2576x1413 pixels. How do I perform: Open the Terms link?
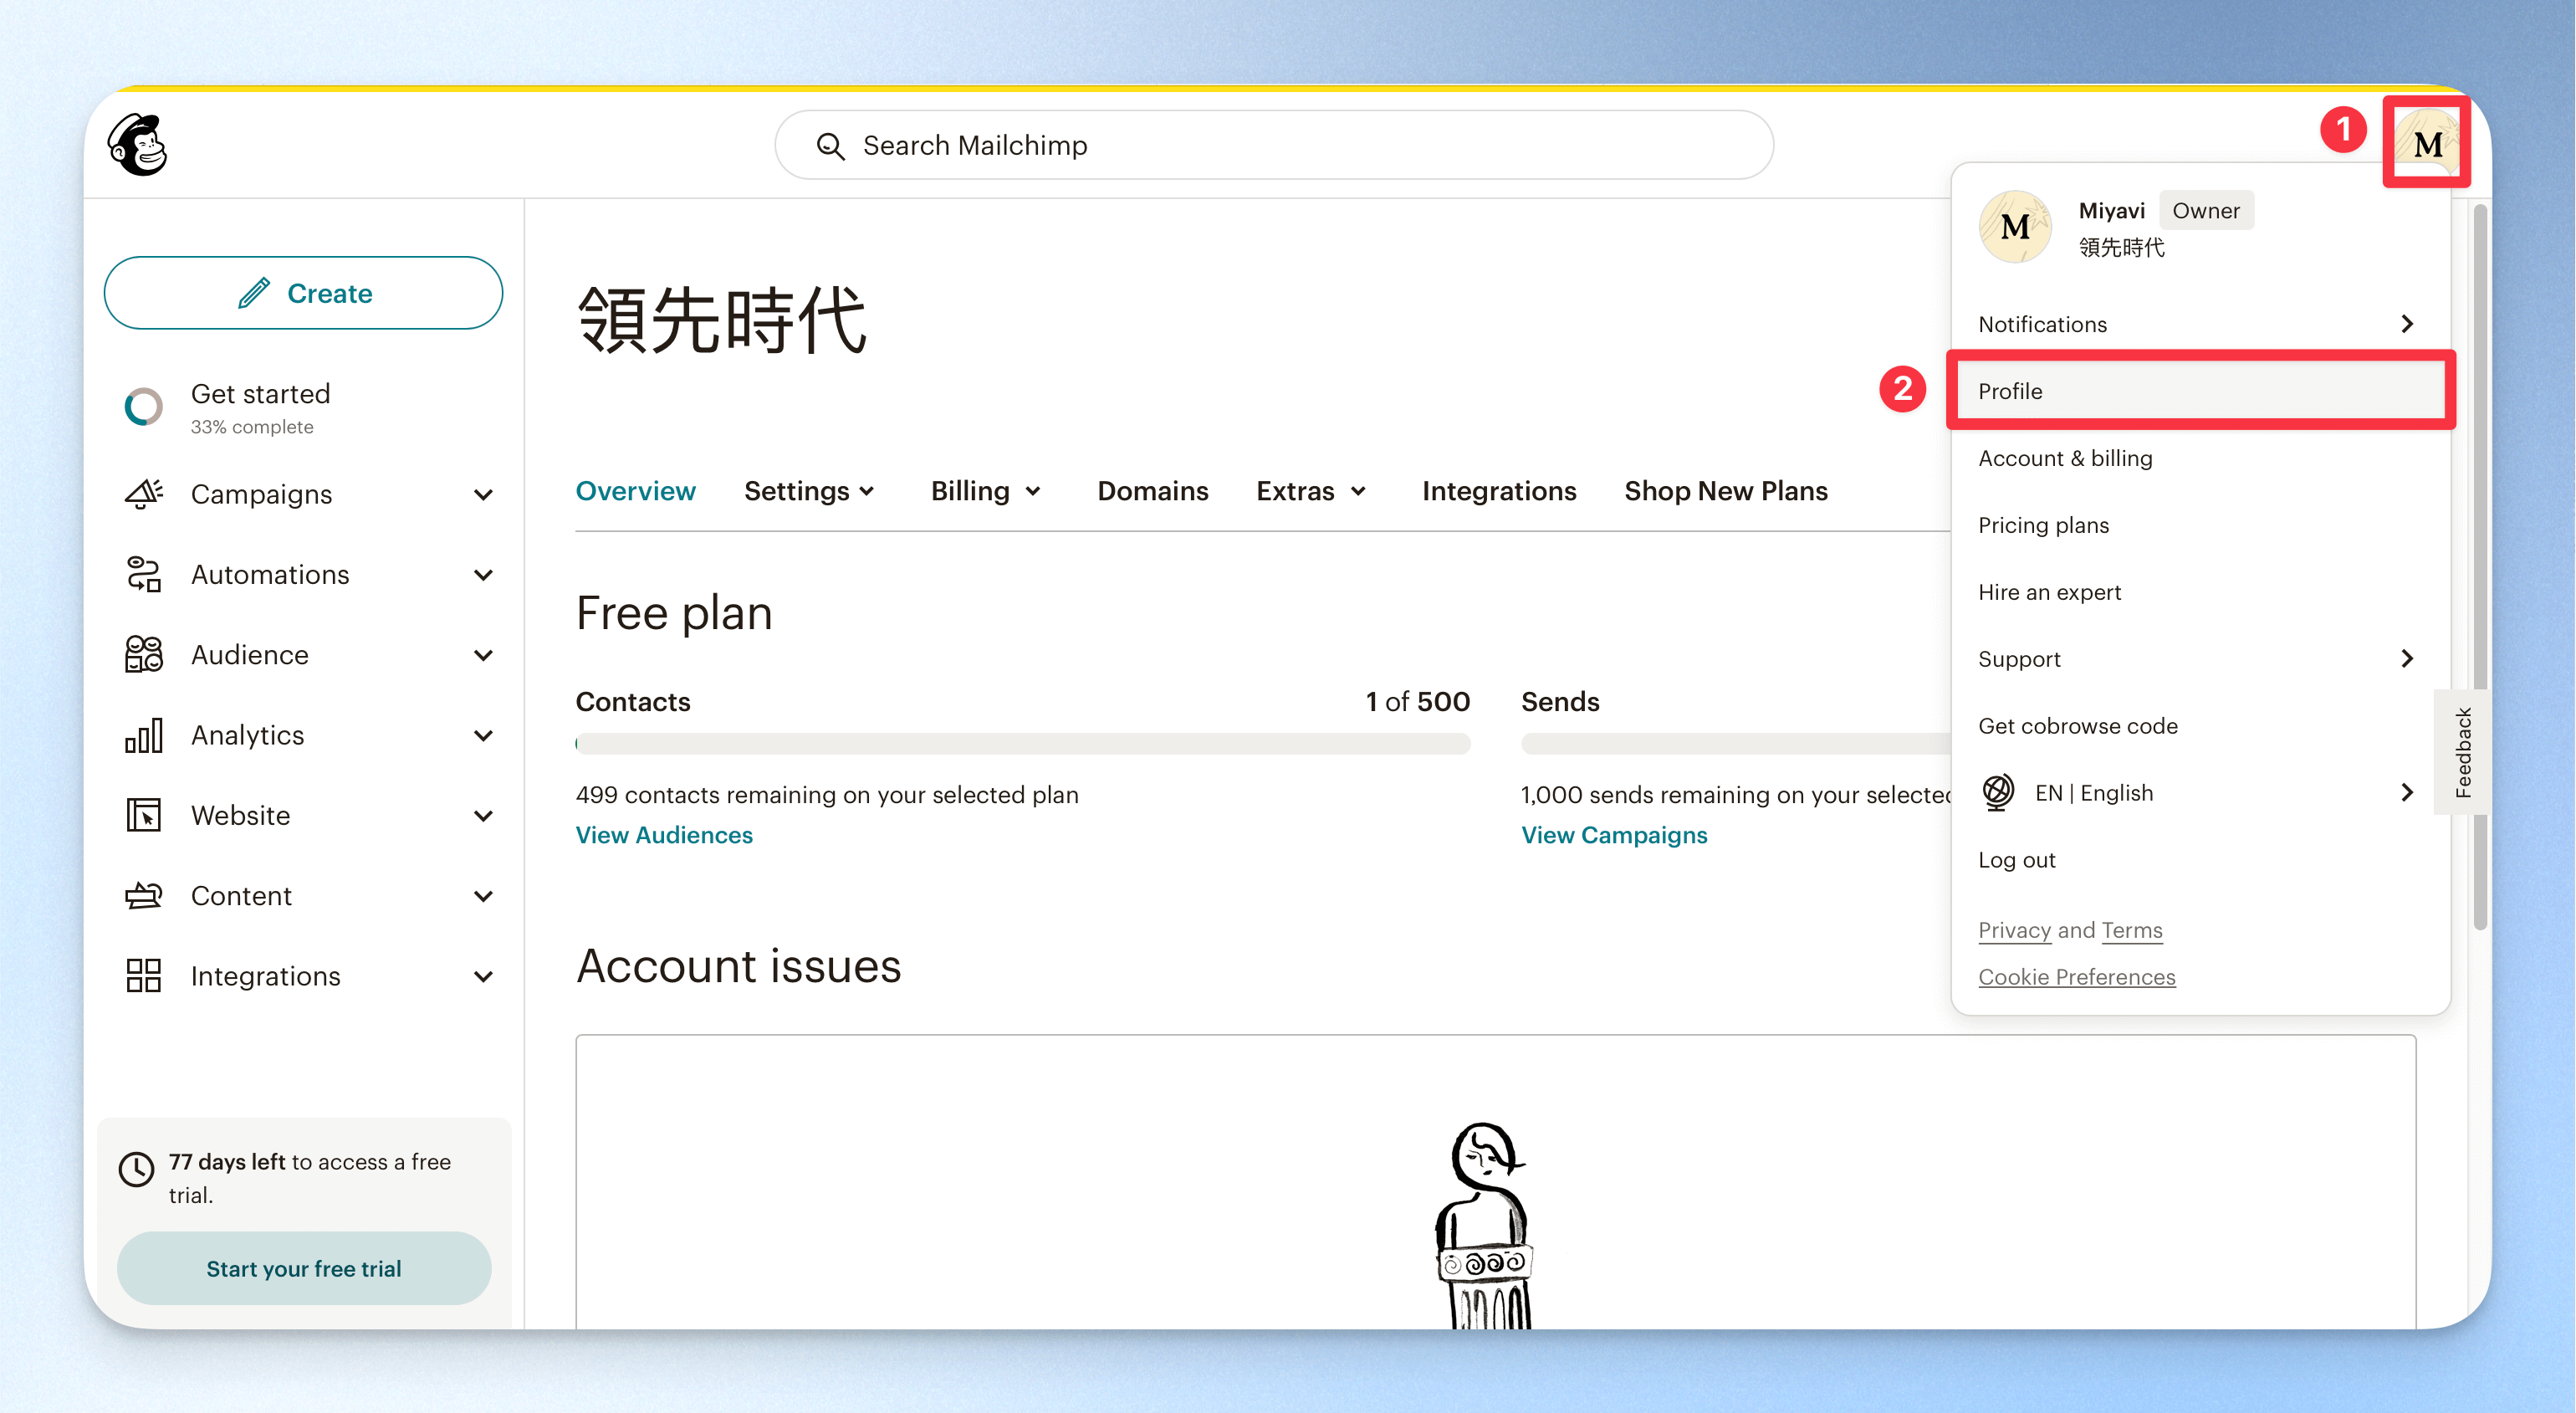click(2131, 930)
